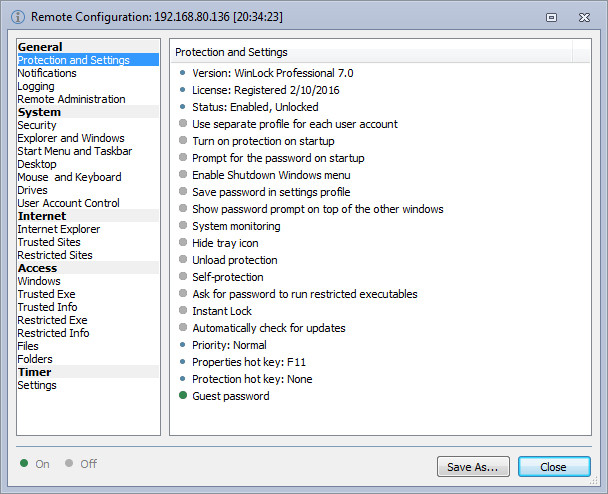The width and height of the screenshot is (608, 494).
Task: Click the gray Off legend indicator
Action: click(x=69, y=463)
